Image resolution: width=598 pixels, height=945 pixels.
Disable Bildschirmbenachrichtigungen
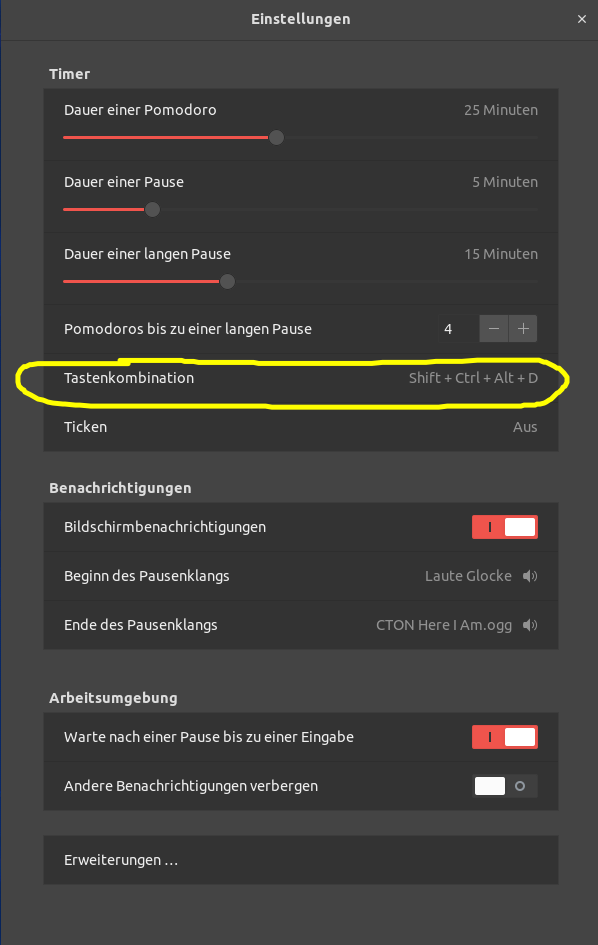coord(504,527)
